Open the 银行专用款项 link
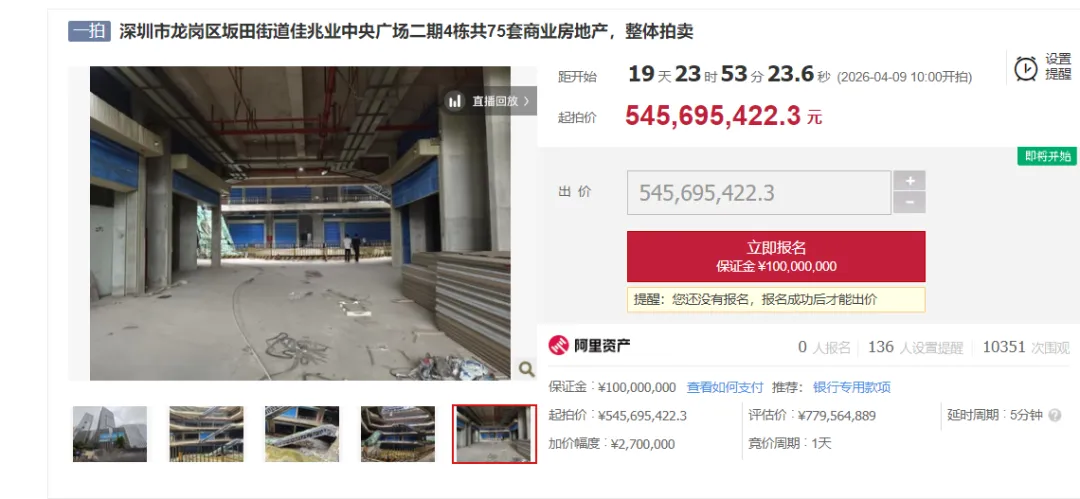Screen dimensions: 1080x499 coord(851,387)
